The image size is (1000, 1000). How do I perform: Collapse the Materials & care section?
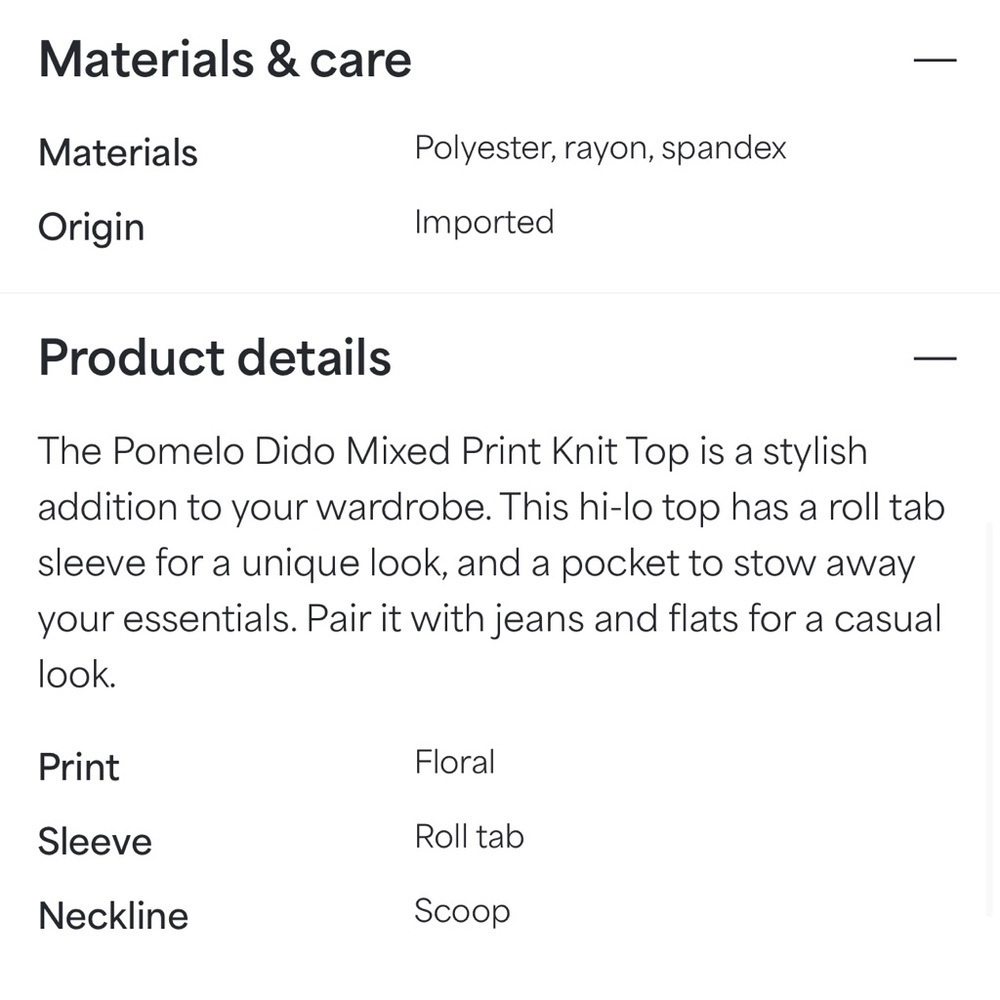point(935,60)
